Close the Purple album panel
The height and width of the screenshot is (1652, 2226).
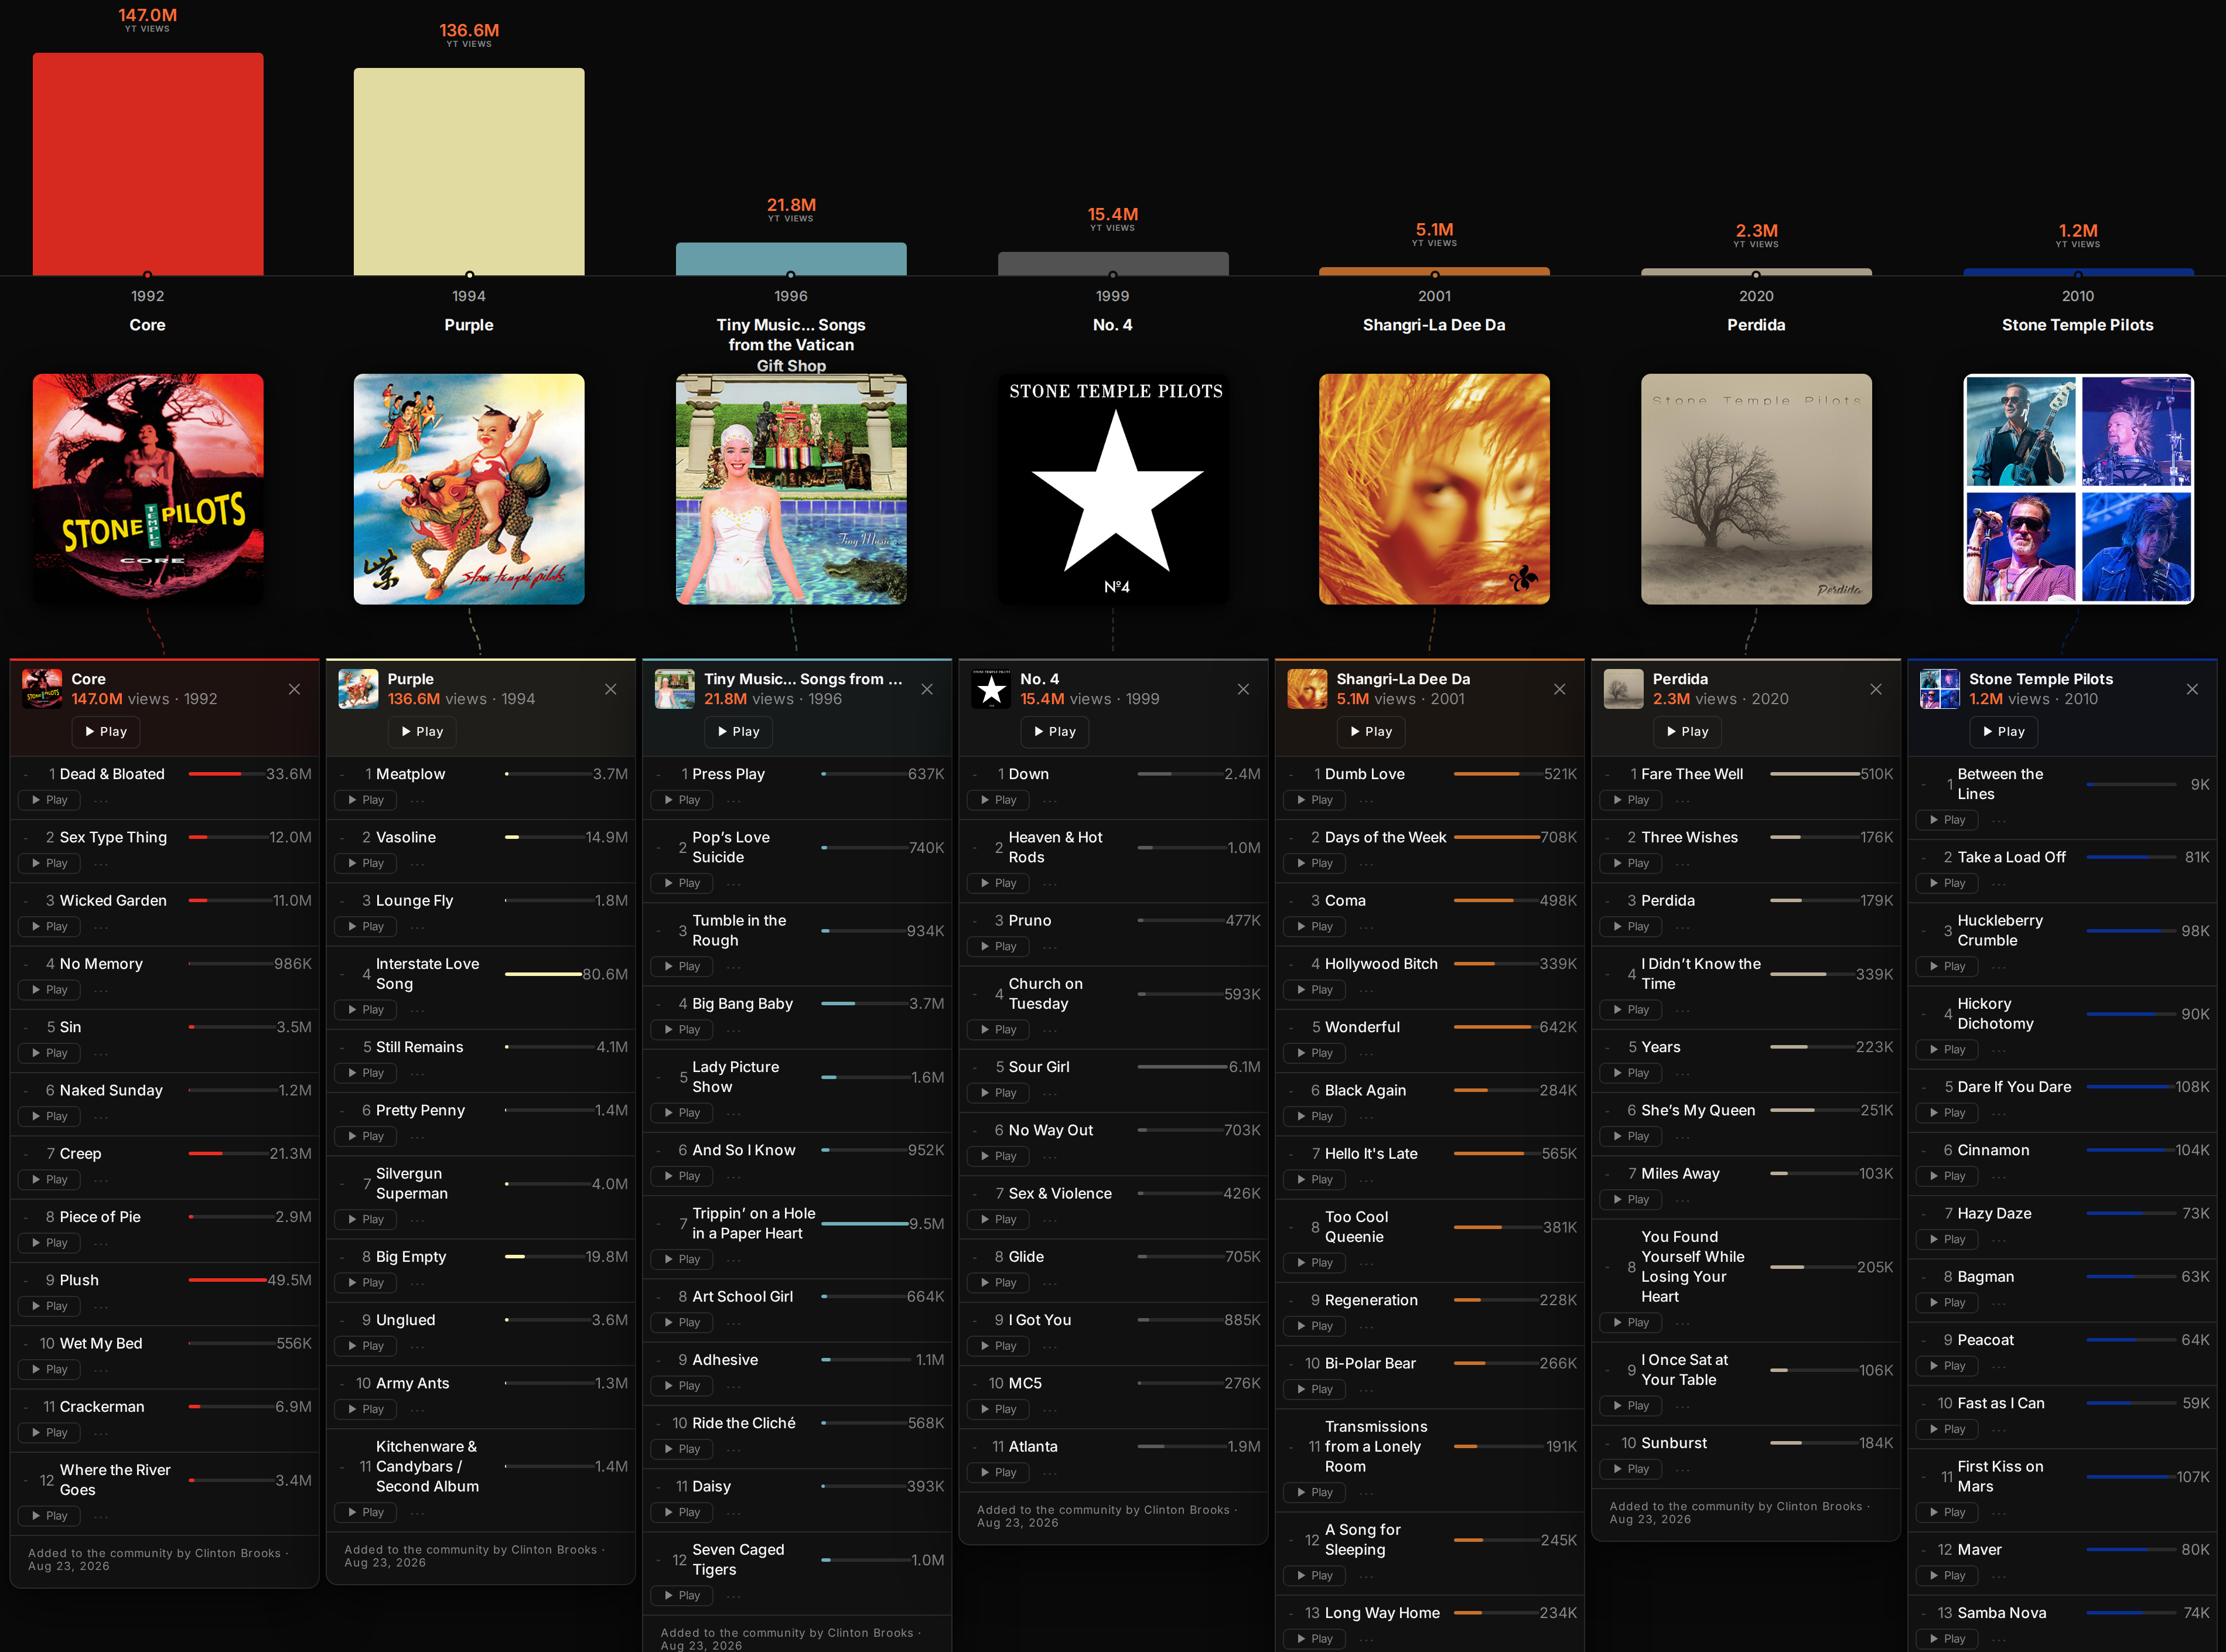point(610,689)
